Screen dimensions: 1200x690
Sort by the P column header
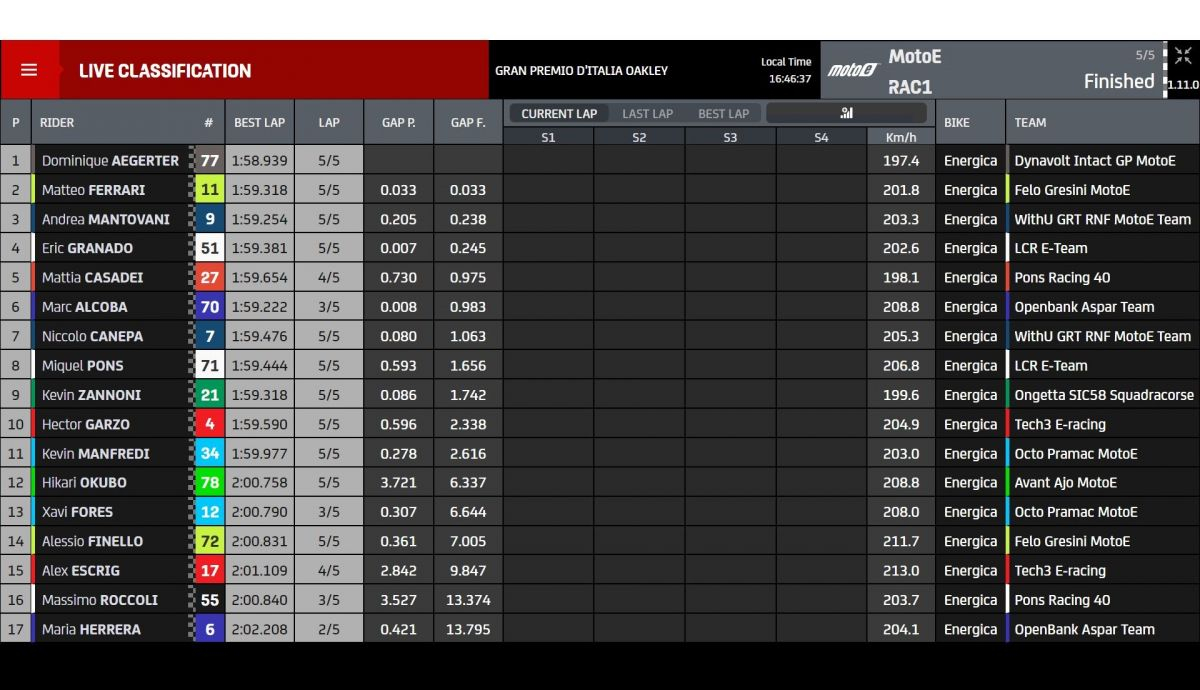[x=16, y=123]
